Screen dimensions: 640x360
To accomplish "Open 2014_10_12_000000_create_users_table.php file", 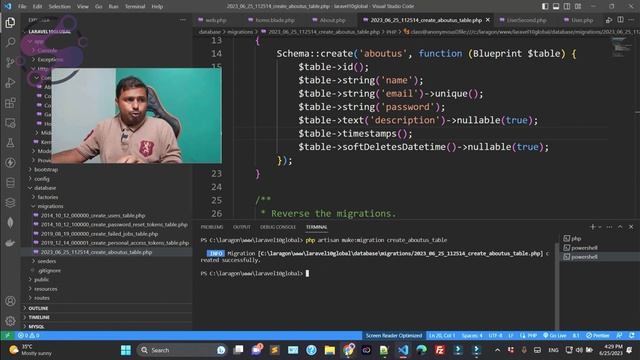I will [93, 216].
